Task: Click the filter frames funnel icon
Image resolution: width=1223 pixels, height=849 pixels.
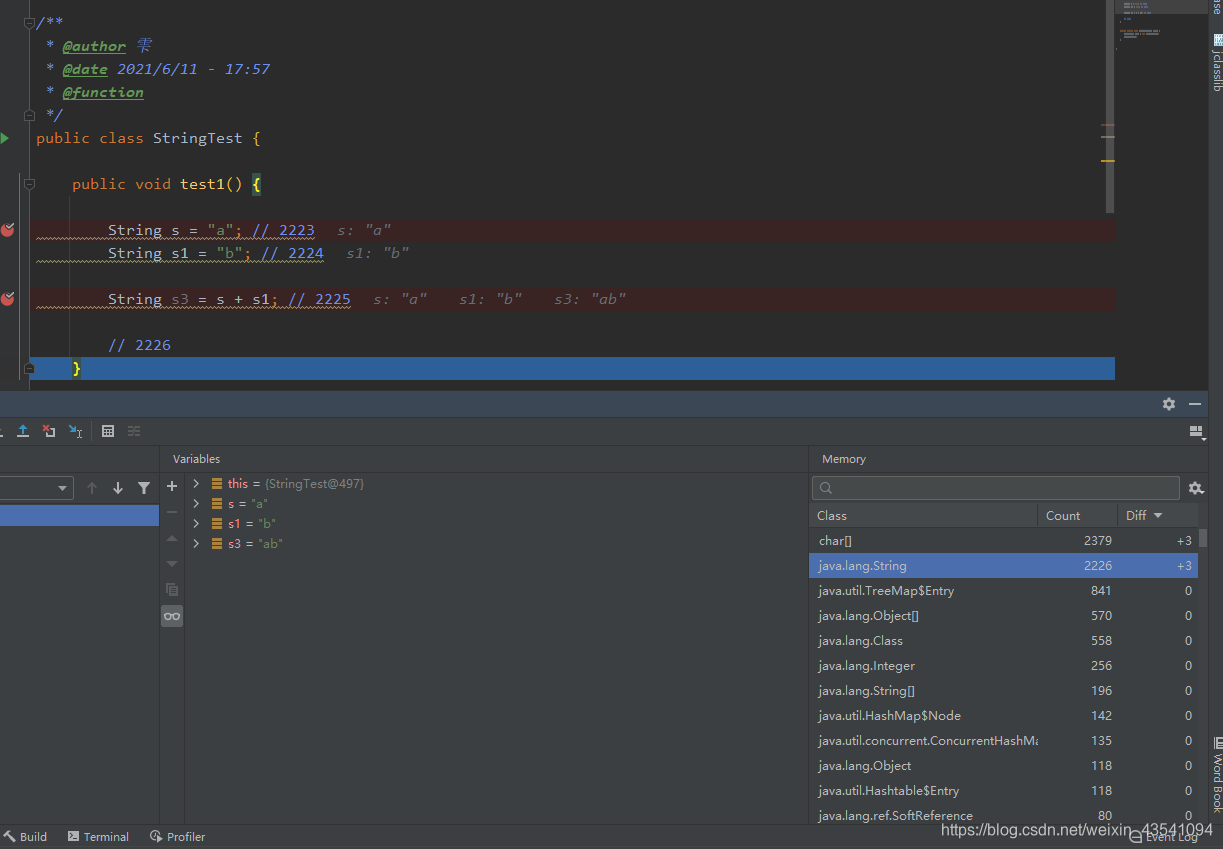Action: [144, 488]
